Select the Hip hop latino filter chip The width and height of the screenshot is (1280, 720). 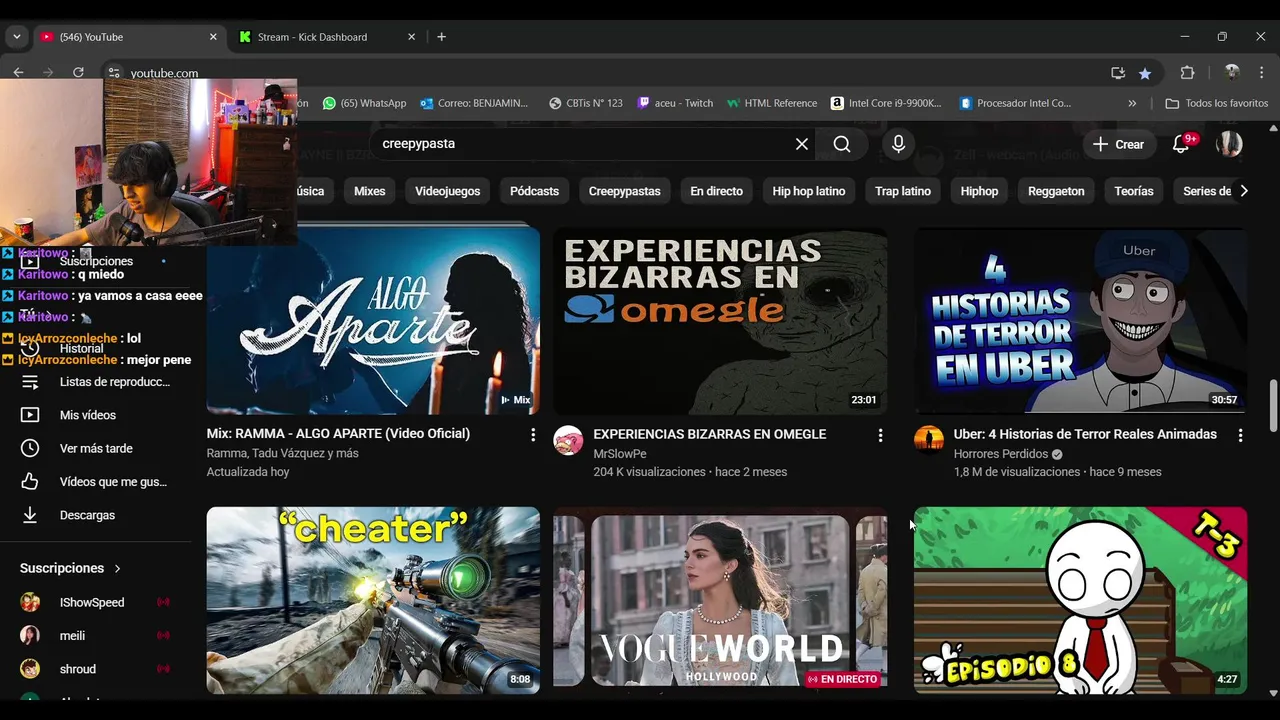click(x=808, y=191)
